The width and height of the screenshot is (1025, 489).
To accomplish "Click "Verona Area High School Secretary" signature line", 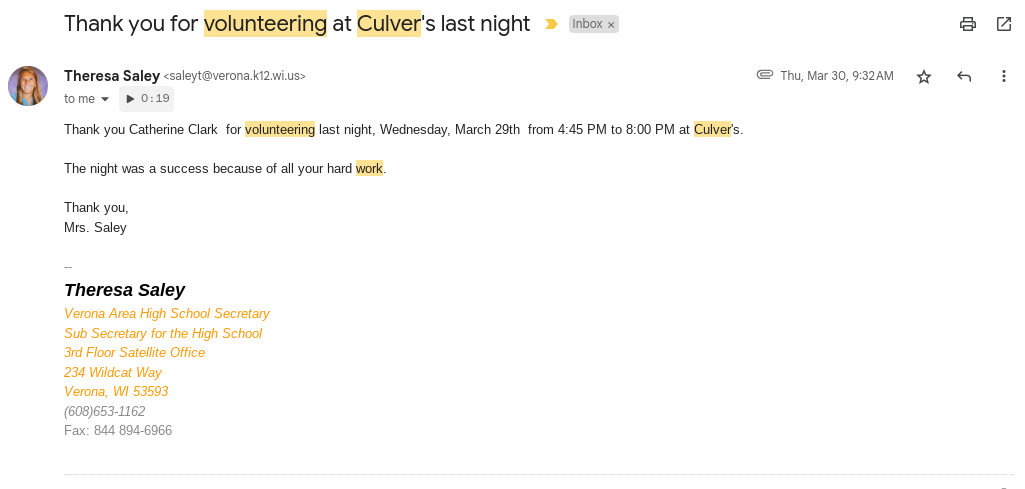I will [167, 313].
